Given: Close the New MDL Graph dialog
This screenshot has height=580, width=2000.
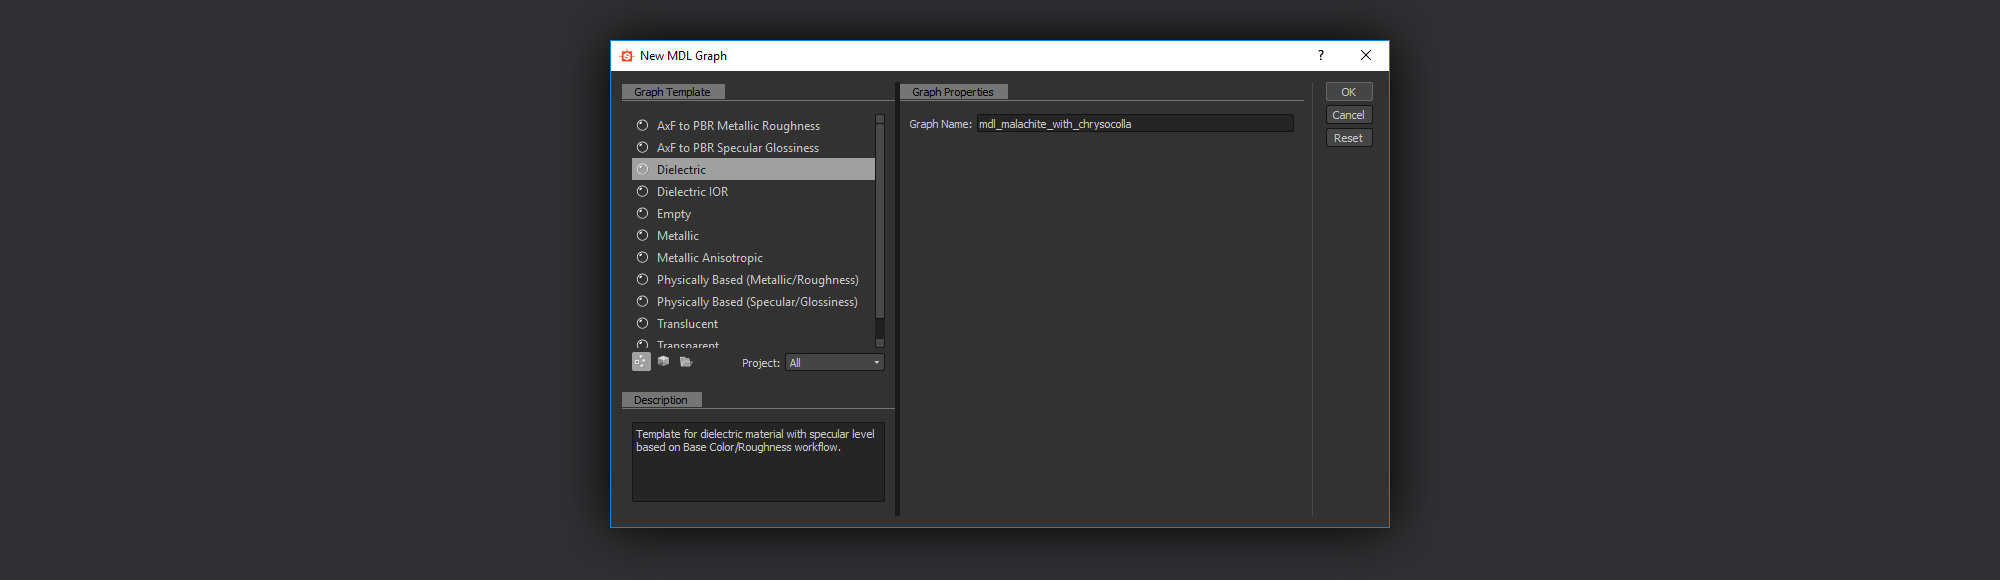Looking at the screenshot, I should coord(1366,56).
